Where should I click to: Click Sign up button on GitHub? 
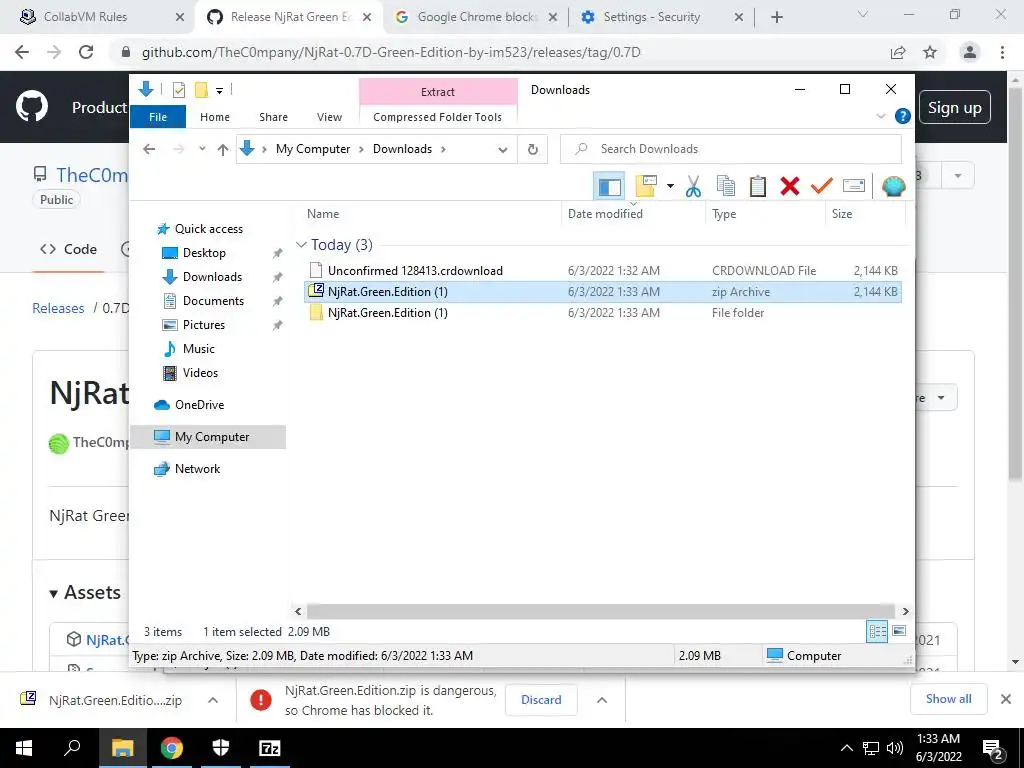(954, 108)
